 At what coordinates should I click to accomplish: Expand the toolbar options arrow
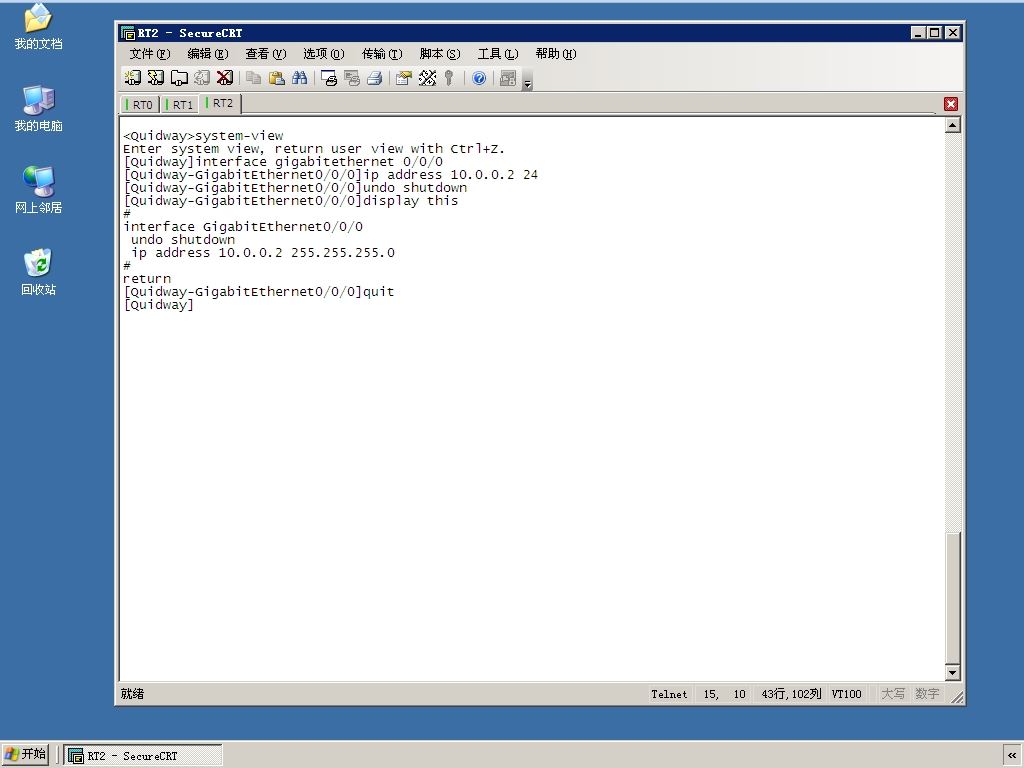528,81
